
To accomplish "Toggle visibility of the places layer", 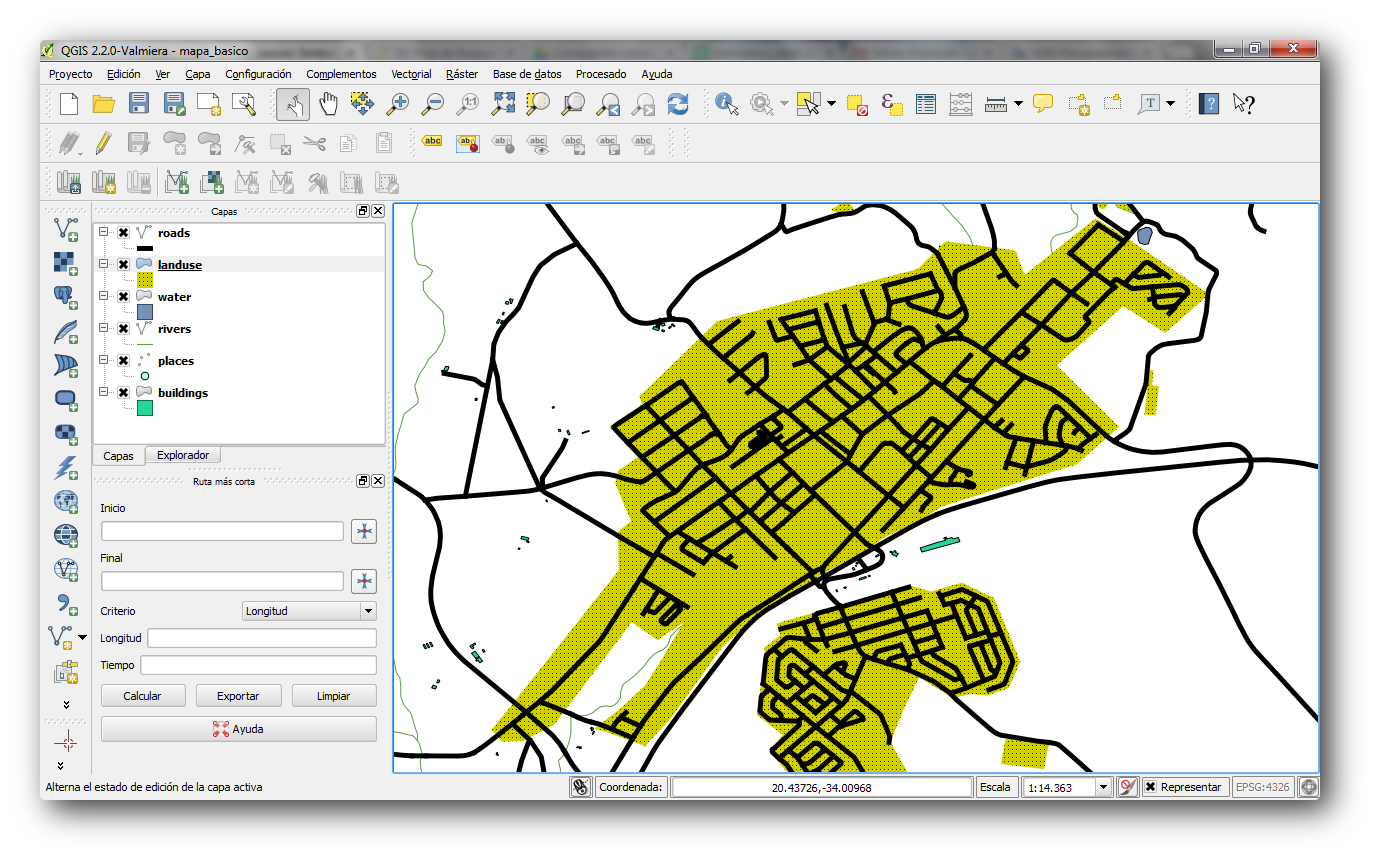I will (123, 361).
